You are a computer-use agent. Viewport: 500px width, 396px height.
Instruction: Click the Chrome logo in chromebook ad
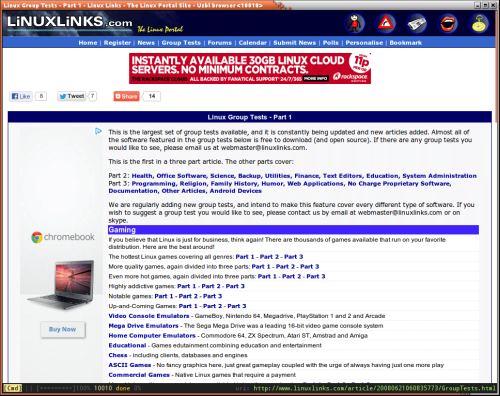coord(37,237)
